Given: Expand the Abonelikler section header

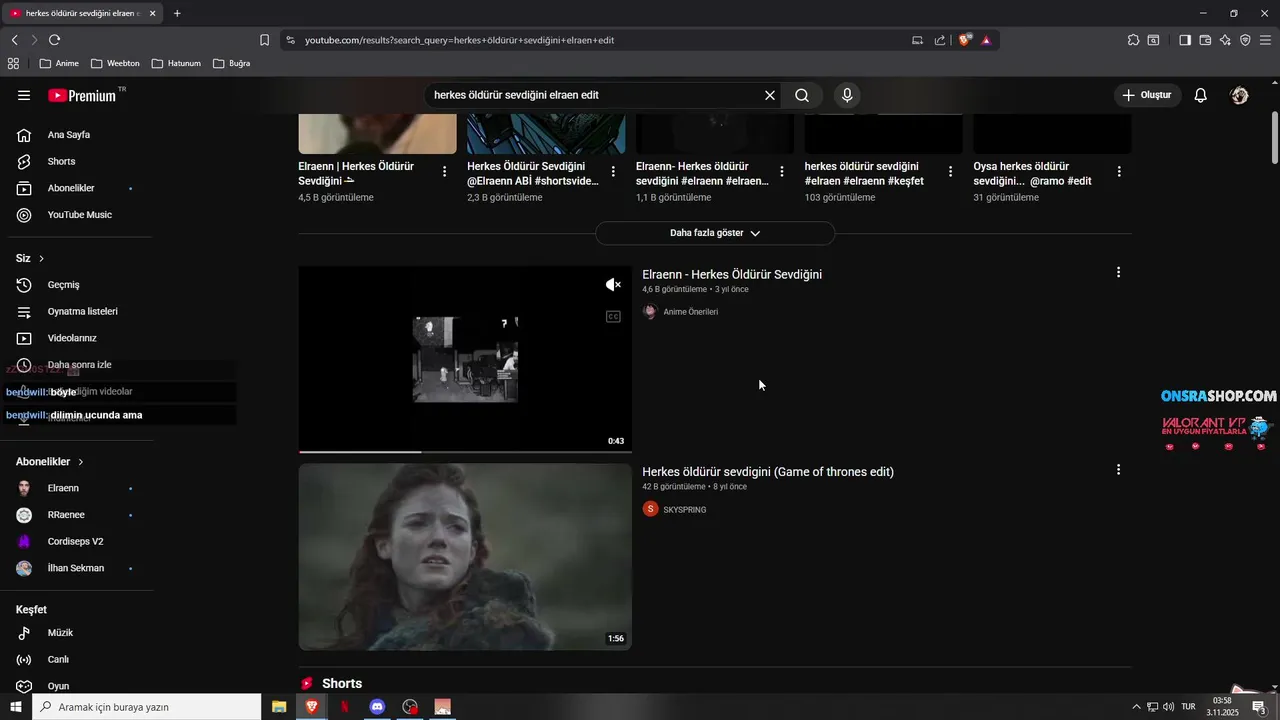Looking at the screenshot, I should (50, 462).
